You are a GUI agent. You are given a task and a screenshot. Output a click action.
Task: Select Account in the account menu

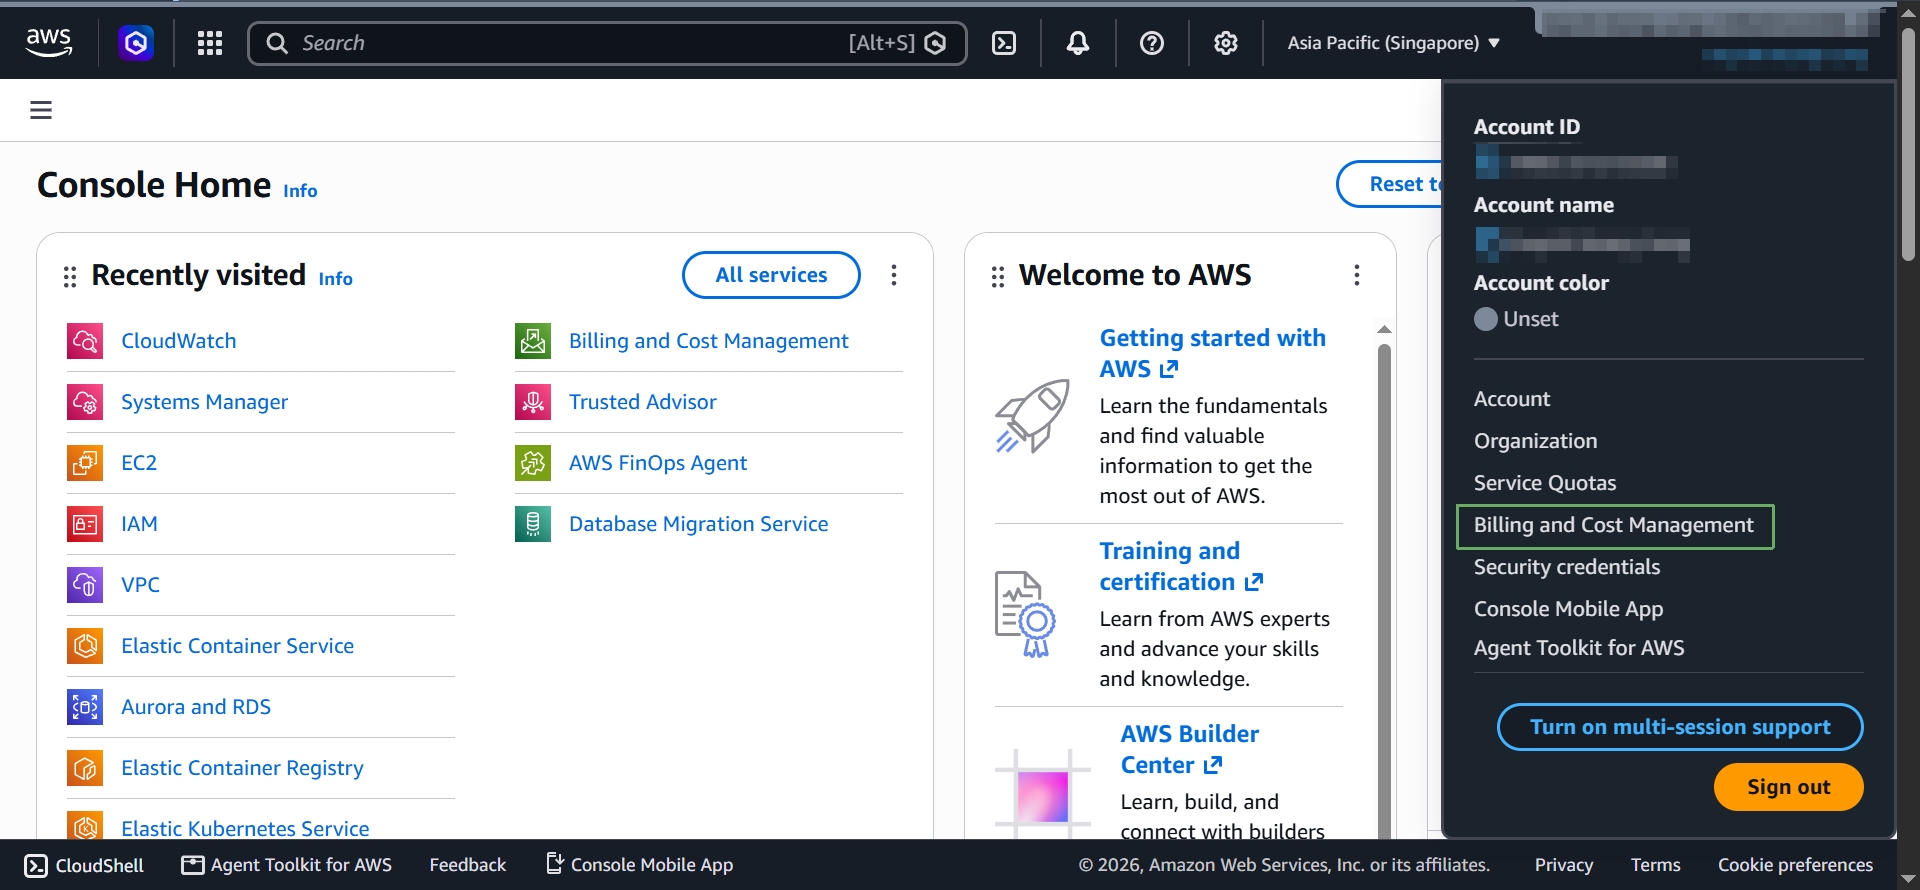(x=1512, y=399)
